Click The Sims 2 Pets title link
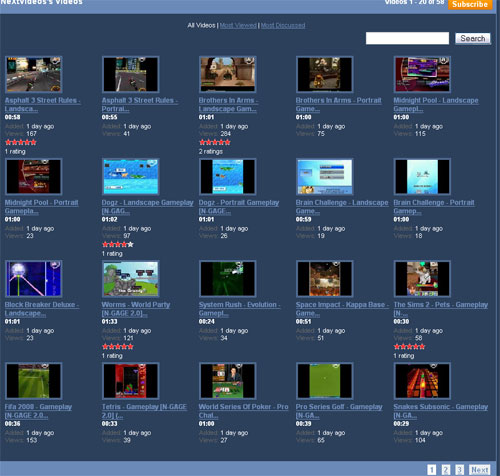 point(440,309)
